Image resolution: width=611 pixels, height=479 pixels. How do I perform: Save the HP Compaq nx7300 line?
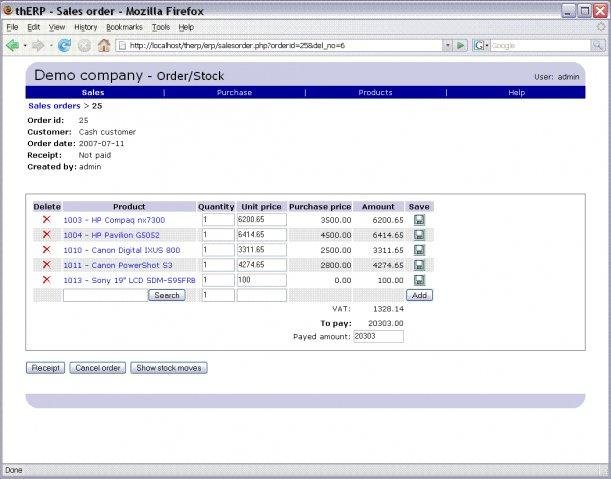419,220
